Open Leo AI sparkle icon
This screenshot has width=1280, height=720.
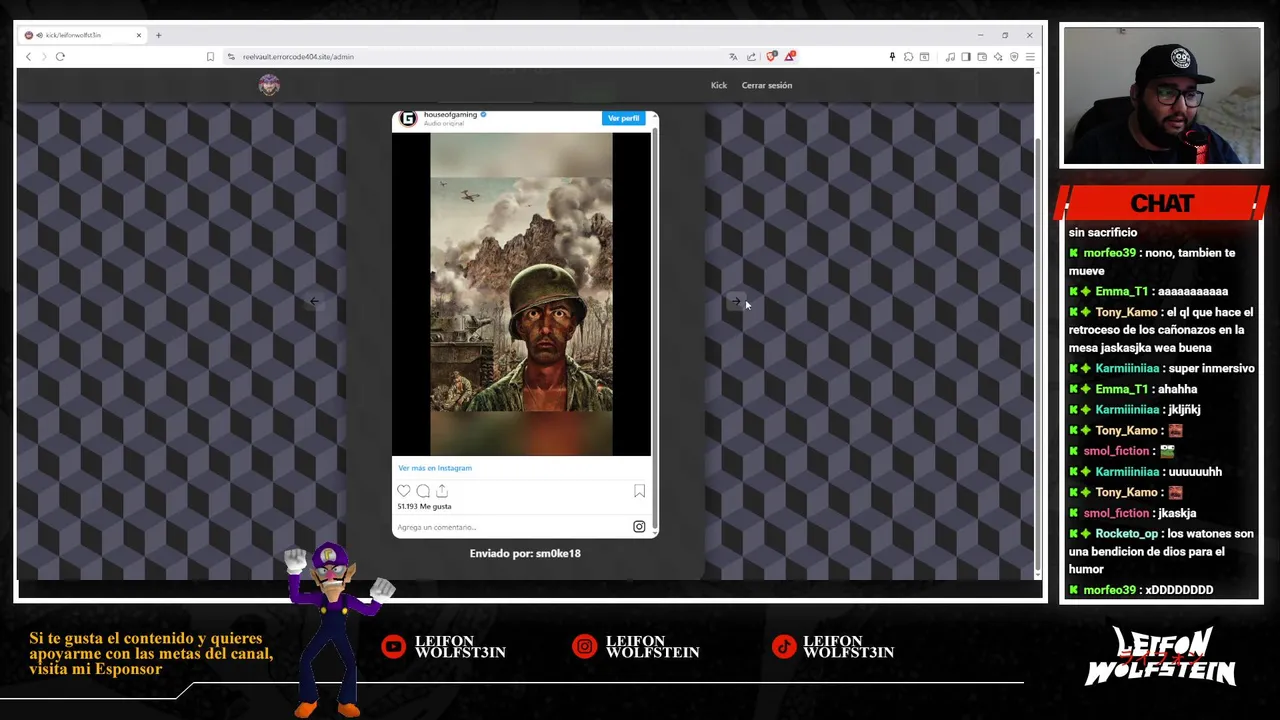(998, 56)
